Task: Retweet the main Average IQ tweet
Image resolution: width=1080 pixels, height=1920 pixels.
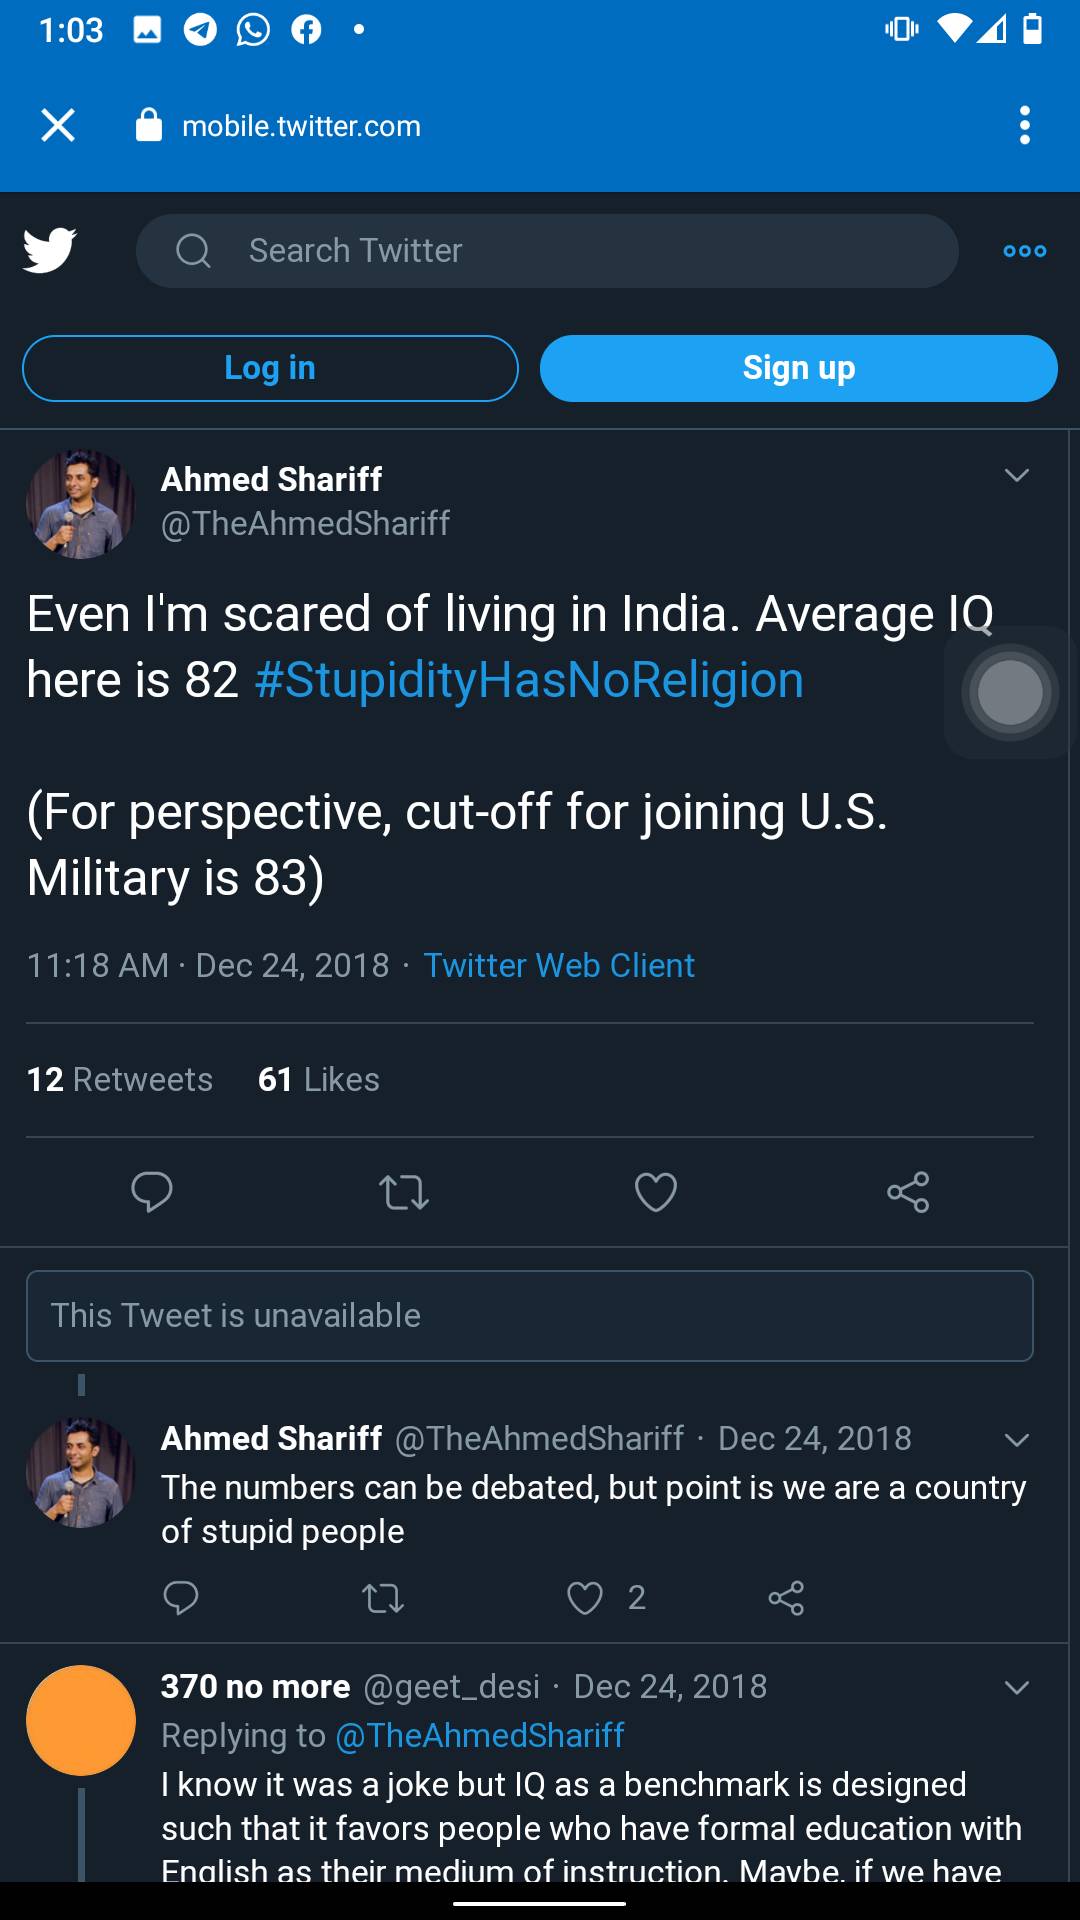Action: click(404, 1192)
